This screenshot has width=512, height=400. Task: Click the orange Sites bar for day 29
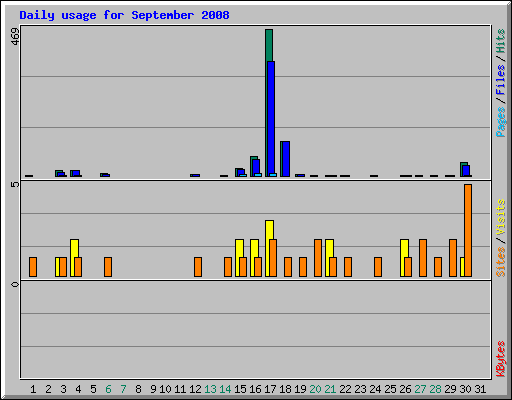453,258
